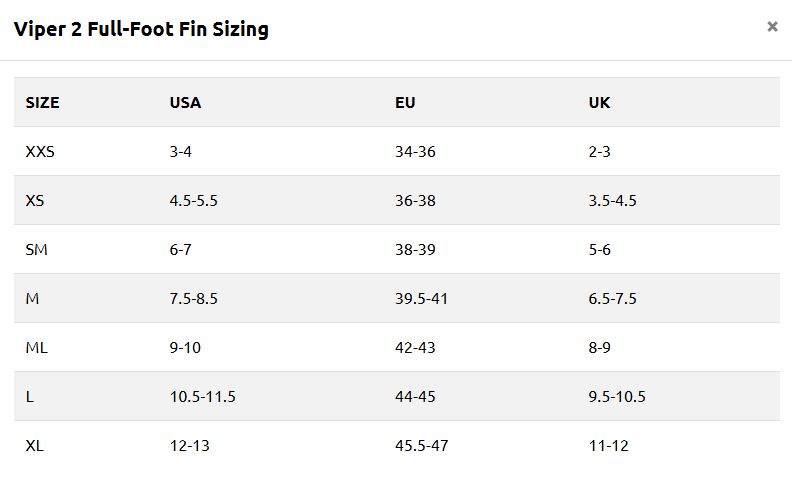
Task: Select the XL size row label
Action: [35, 445]
